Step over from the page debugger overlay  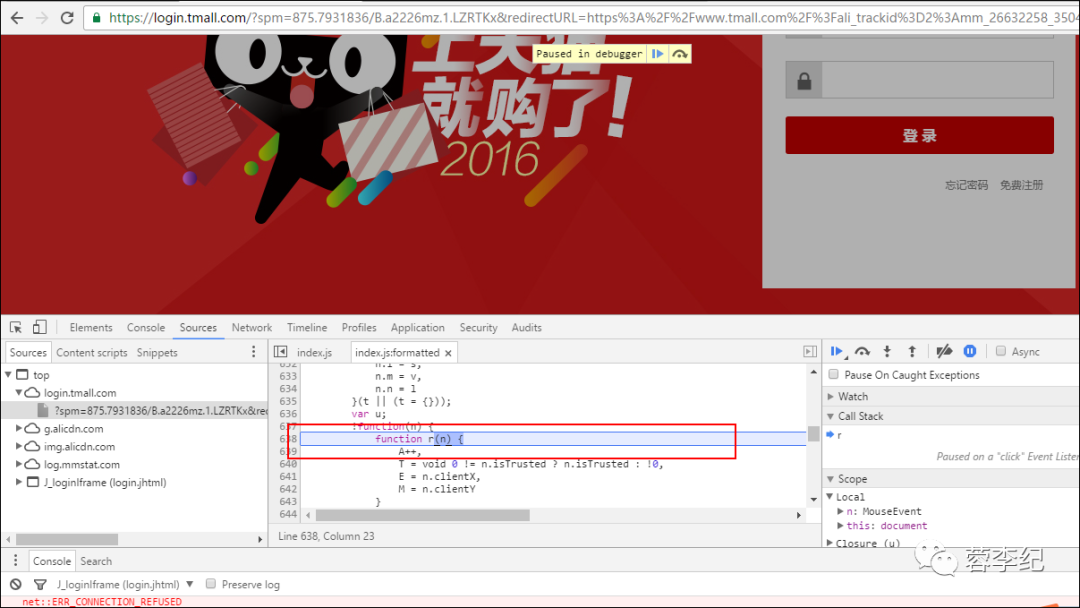680,54
